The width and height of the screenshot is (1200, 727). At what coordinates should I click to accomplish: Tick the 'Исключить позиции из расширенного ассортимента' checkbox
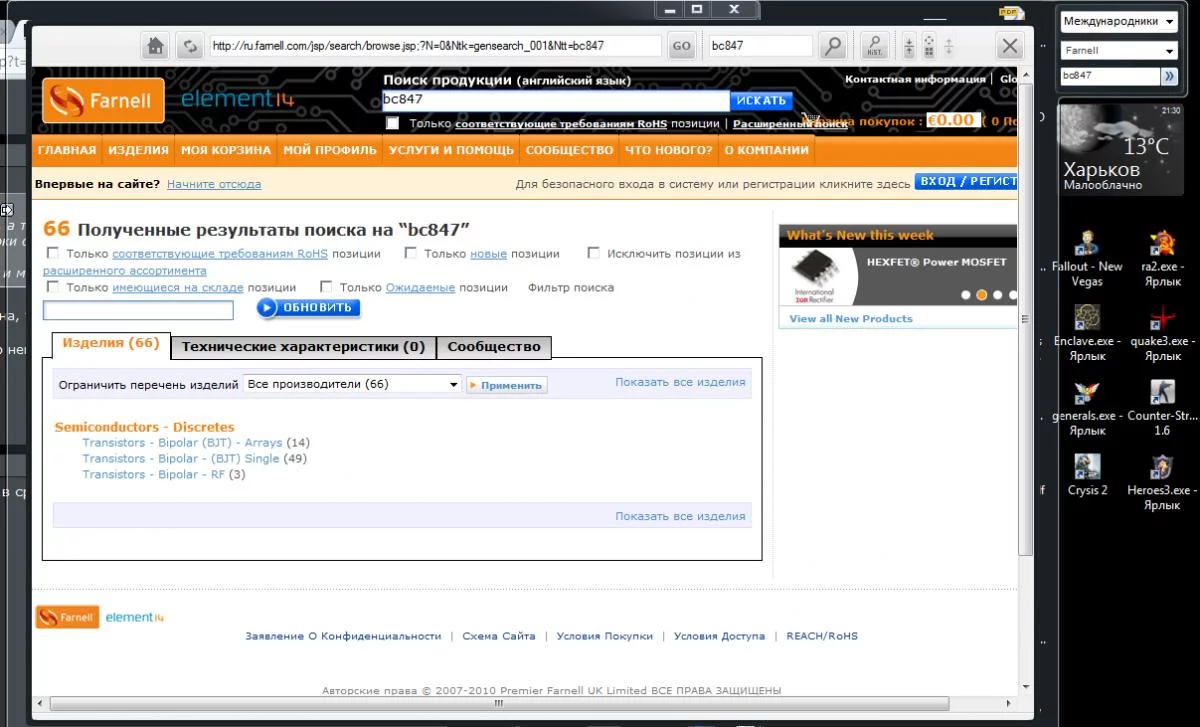[x=594, y=253]
